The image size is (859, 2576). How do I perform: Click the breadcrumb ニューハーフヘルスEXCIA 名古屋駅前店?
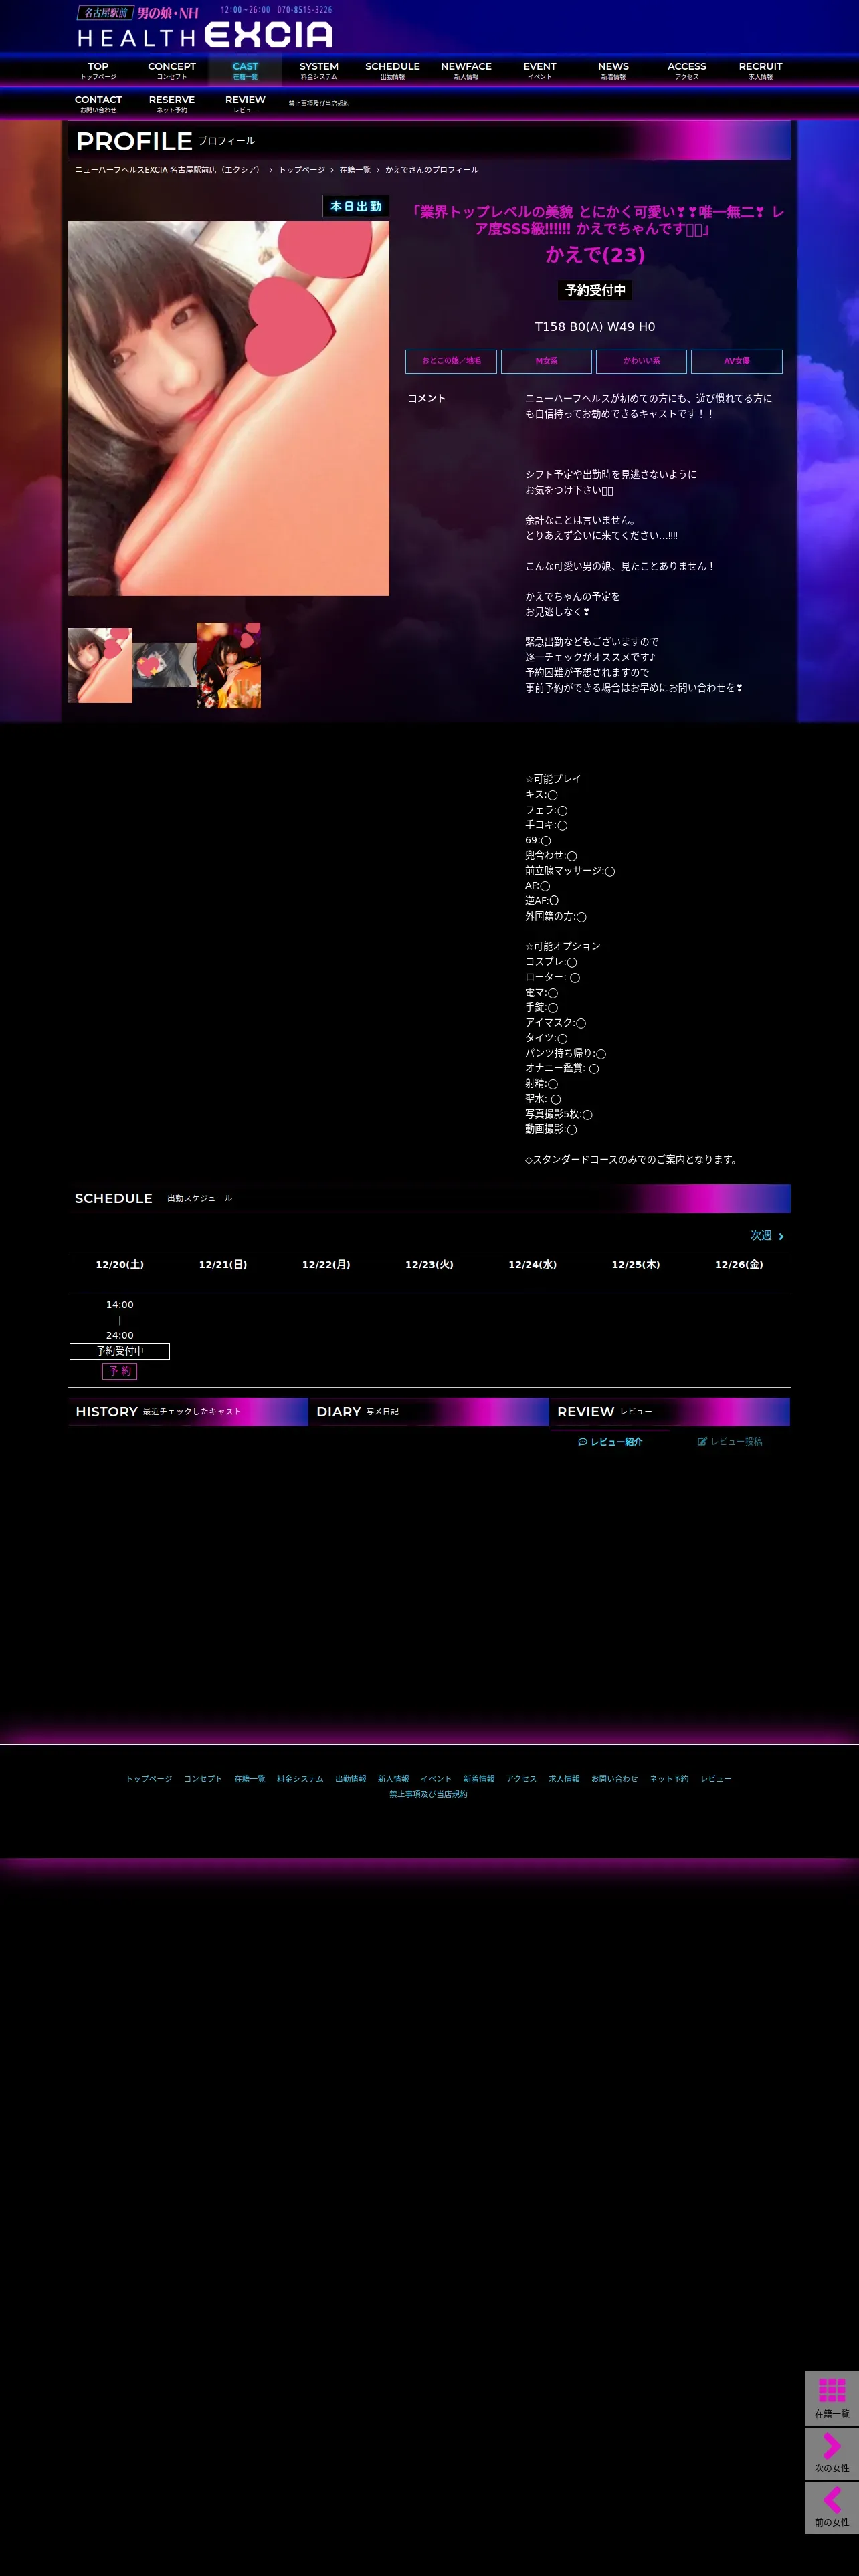[x=168, y=170]
